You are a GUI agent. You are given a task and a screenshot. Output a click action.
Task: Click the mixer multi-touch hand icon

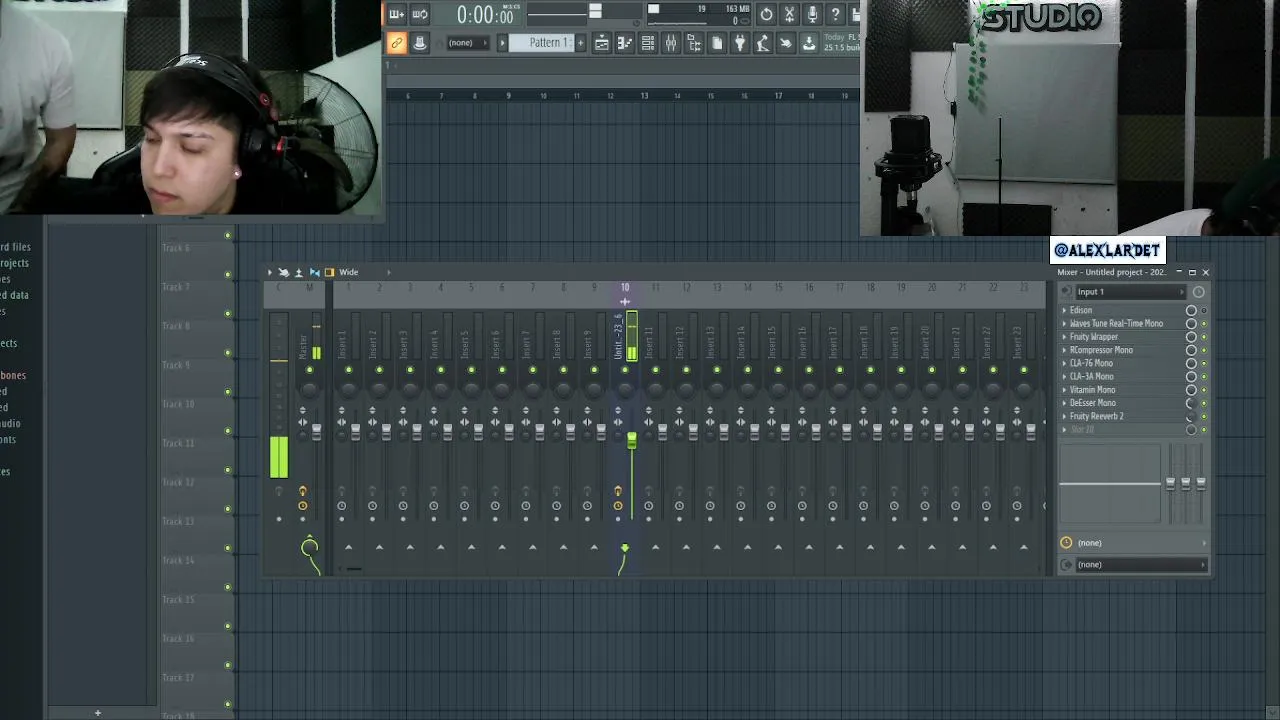click(284, 272)
